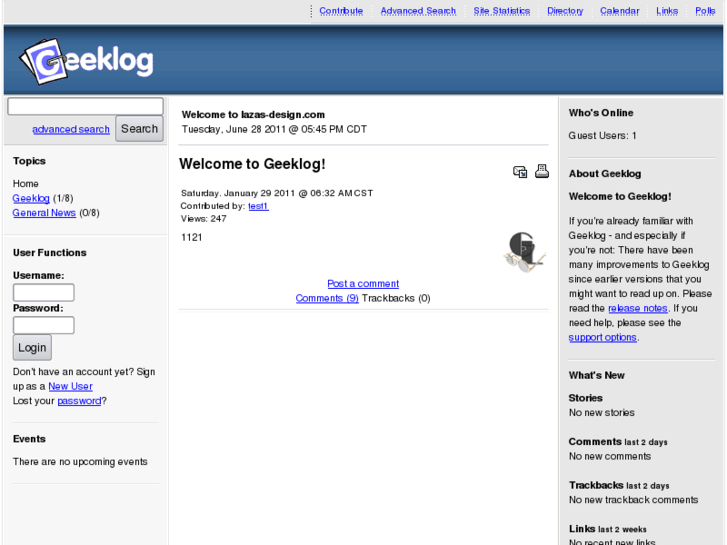Click the Username input field
727x545 pixels.
click(44, 292)
